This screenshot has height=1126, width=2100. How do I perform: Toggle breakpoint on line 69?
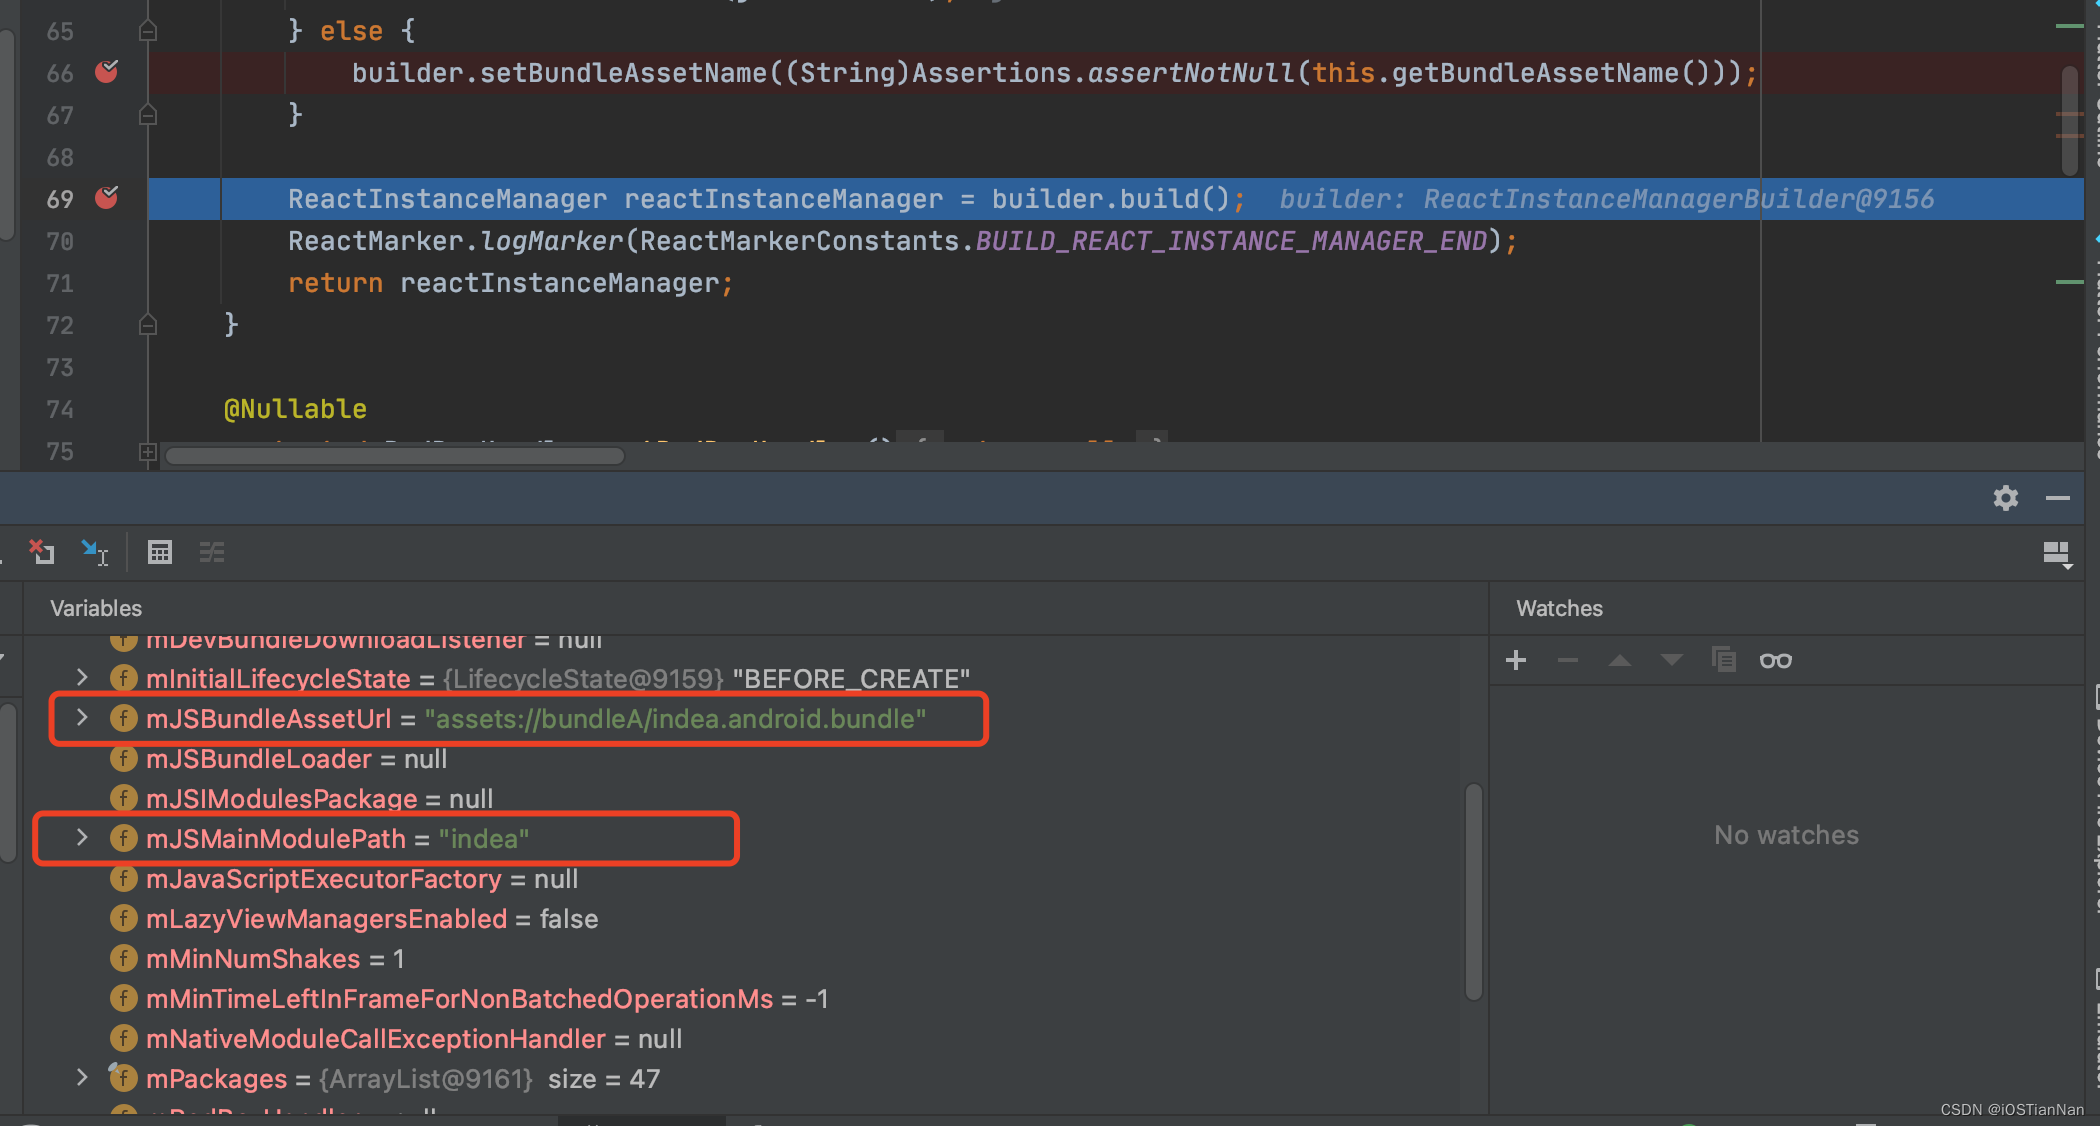[x=106, y=198]
